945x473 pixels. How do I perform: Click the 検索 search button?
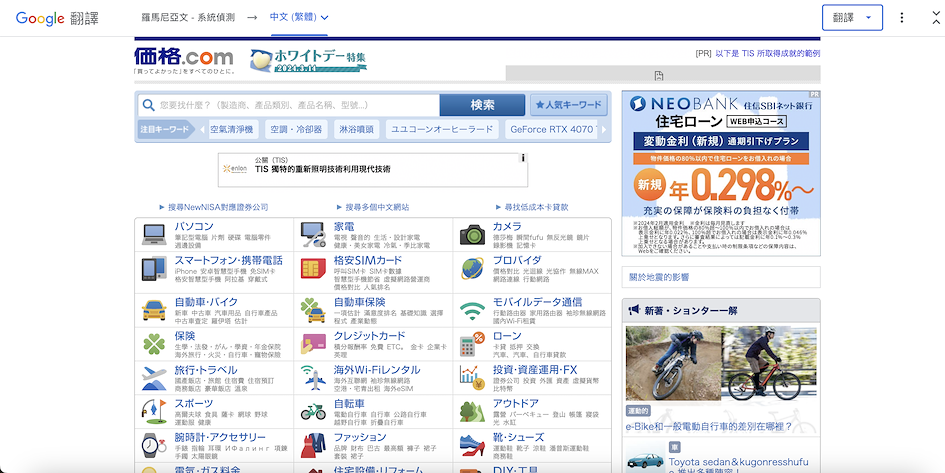coord(482,105)
